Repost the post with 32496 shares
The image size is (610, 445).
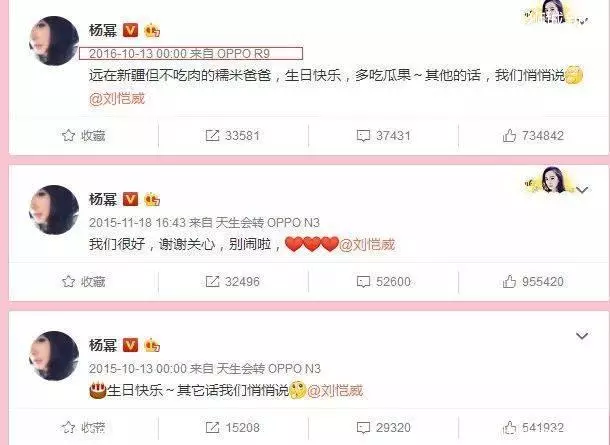(x=233, y=281)
